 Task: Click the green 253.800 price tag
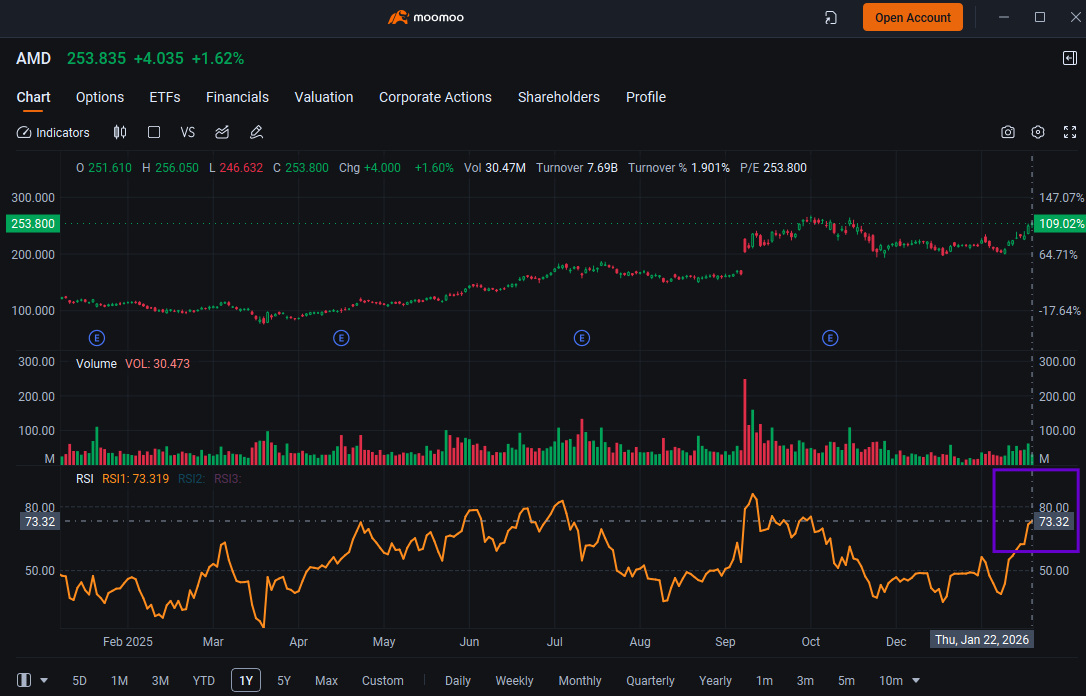pyautogui.click(x=33, y=224)
